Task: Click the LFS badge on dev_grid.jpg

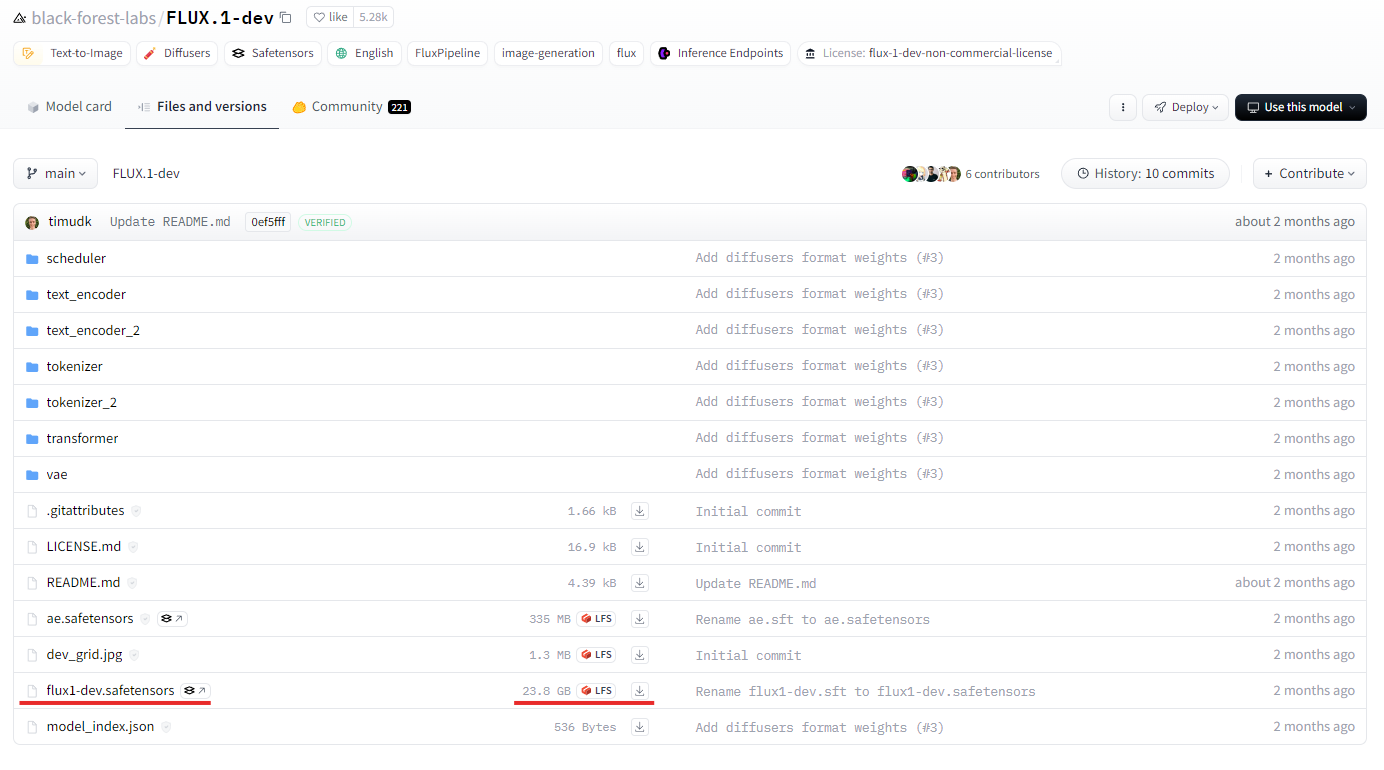Action: point(596,655)
